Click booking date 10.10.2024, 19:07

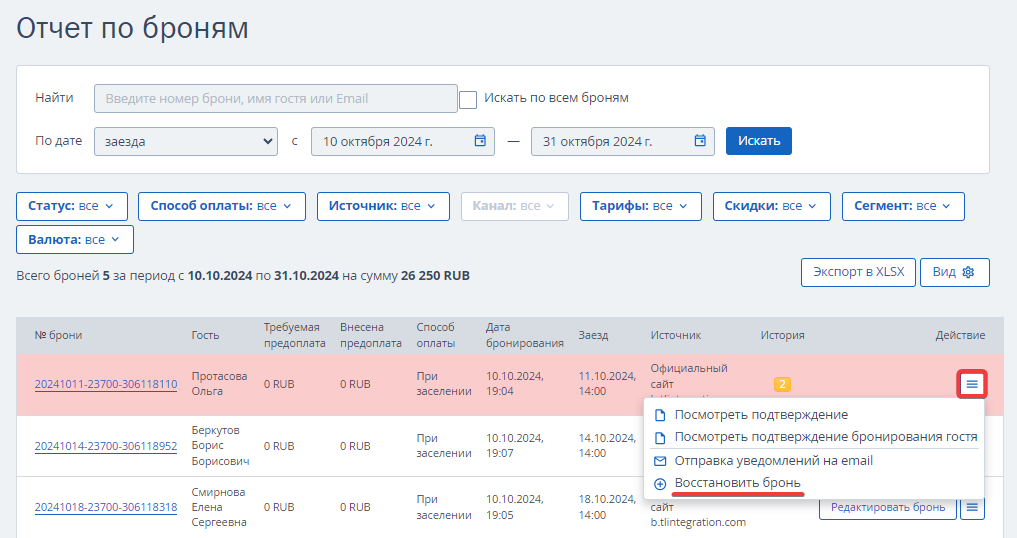click(x=515, y=445)
